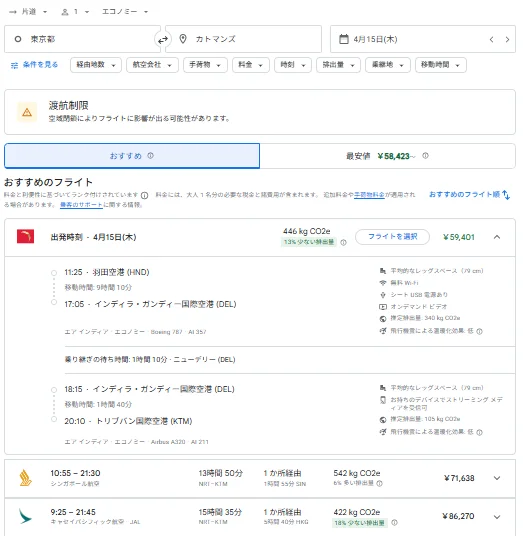
Task: Click info icon next to おすすめ tab
Action: pyautogui.click(x=150, y=156)
